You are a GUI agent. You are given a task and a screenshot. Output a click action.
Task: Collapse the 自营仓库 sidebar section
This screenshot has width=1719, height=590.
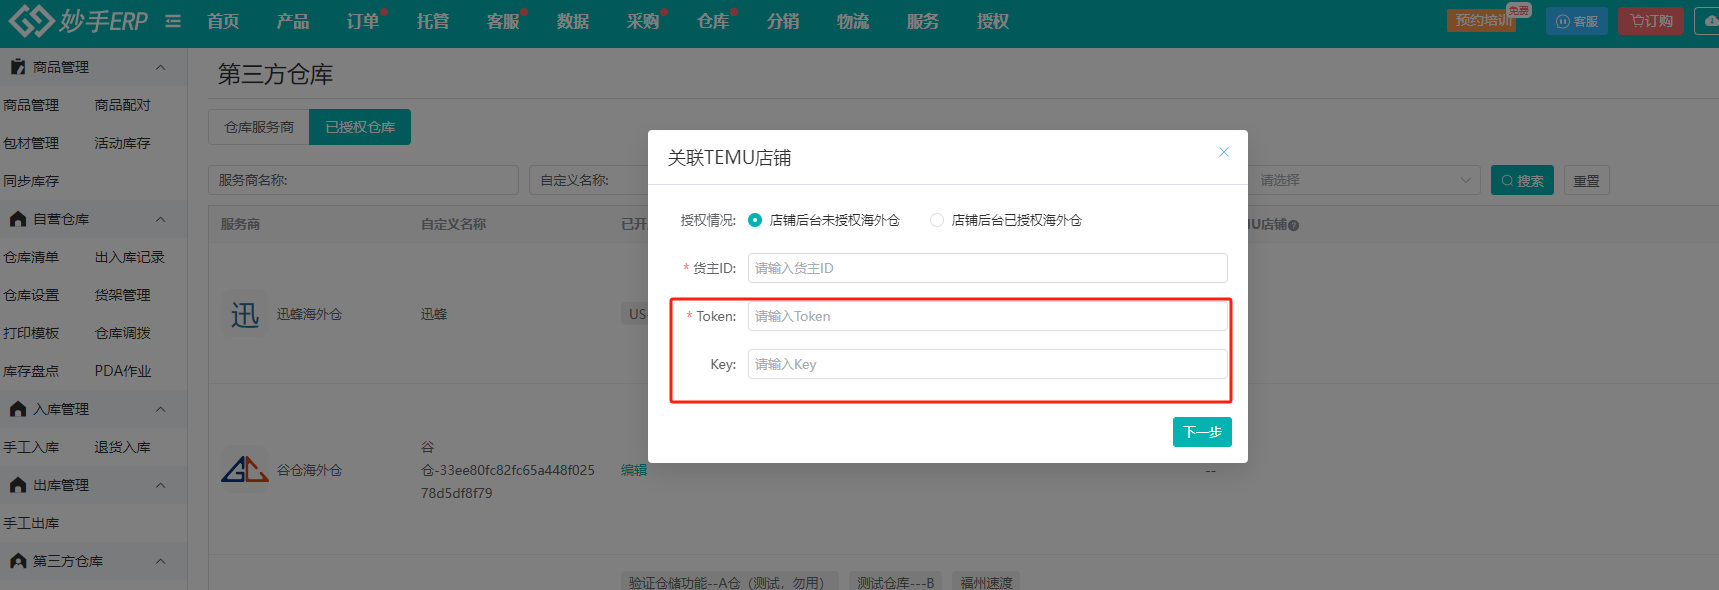[160, 219]
